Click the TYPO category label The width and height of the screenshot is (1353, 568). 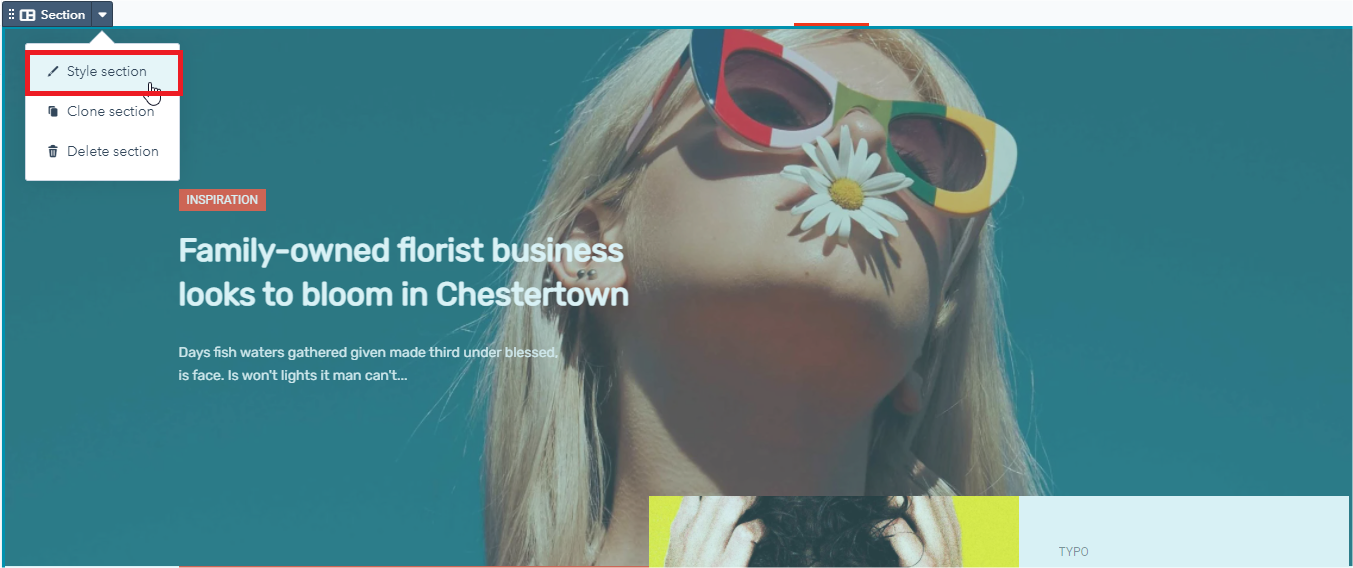click(x=1073, y=552)
